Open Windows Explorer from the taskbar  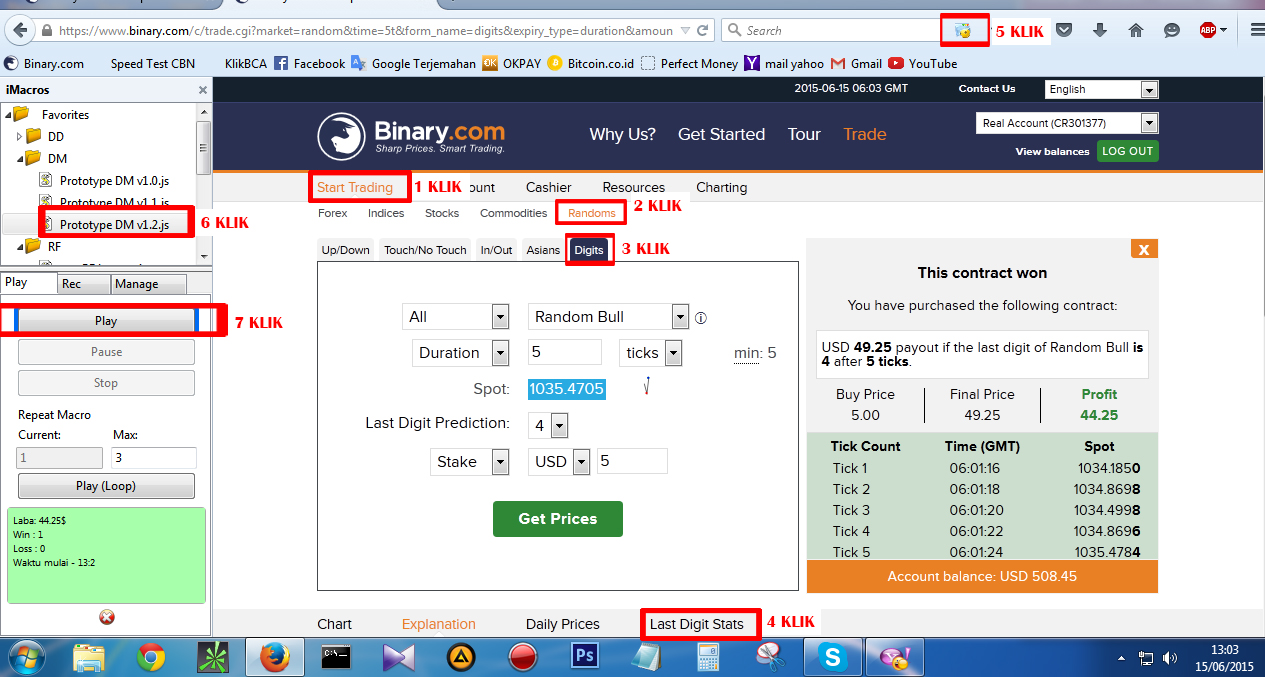[x=89, y=657]
